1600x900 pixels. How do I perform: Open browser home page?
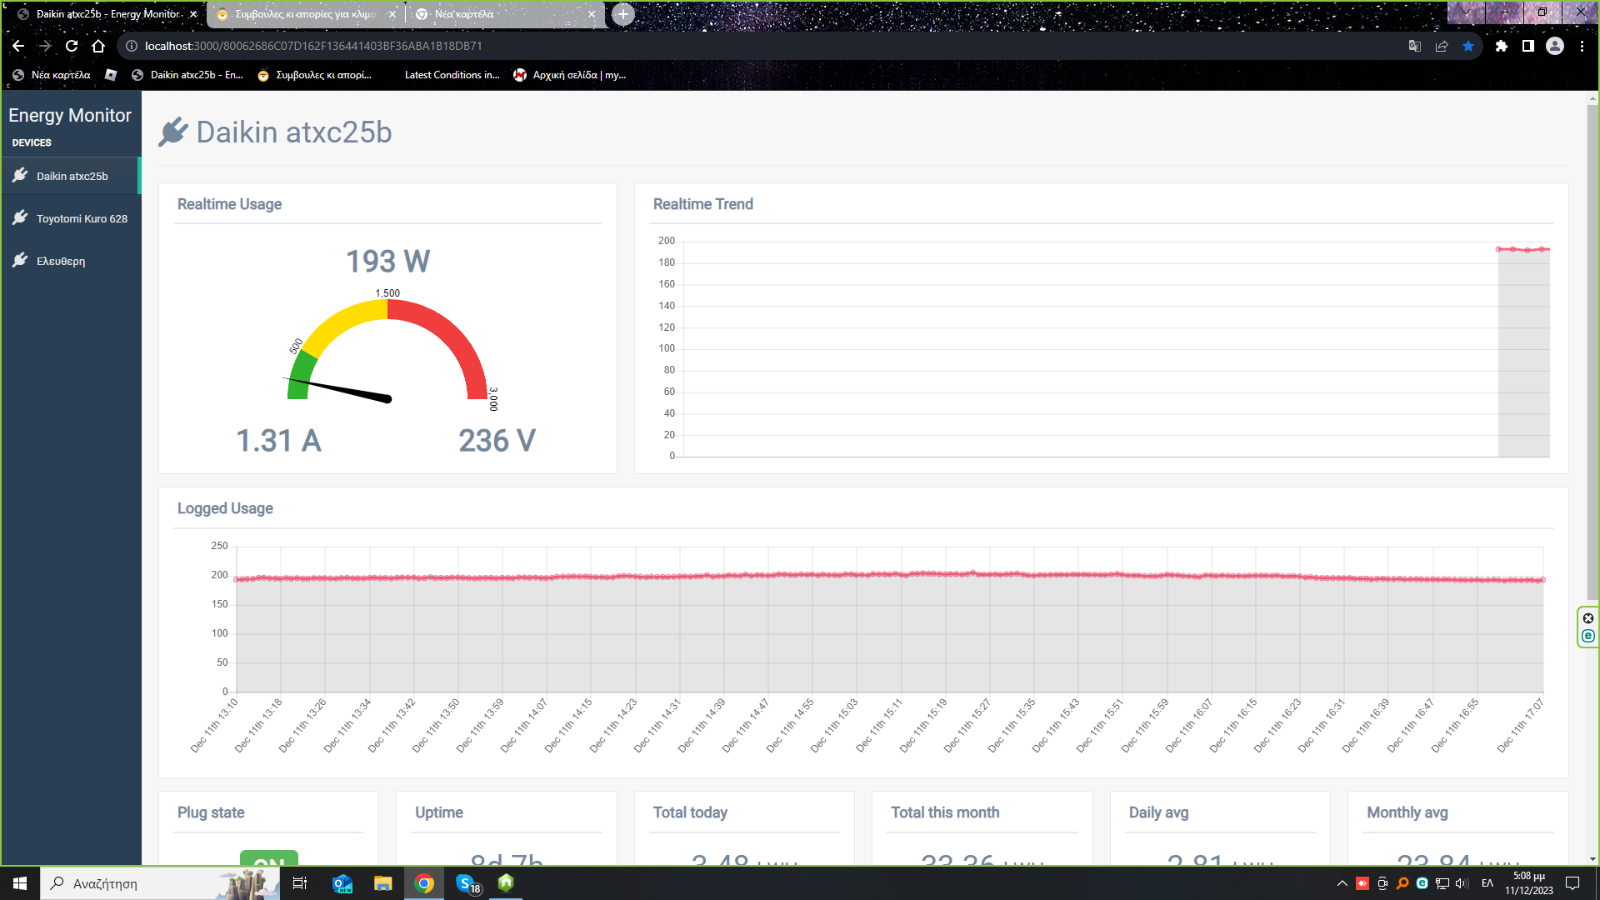[x=98, y=46]
